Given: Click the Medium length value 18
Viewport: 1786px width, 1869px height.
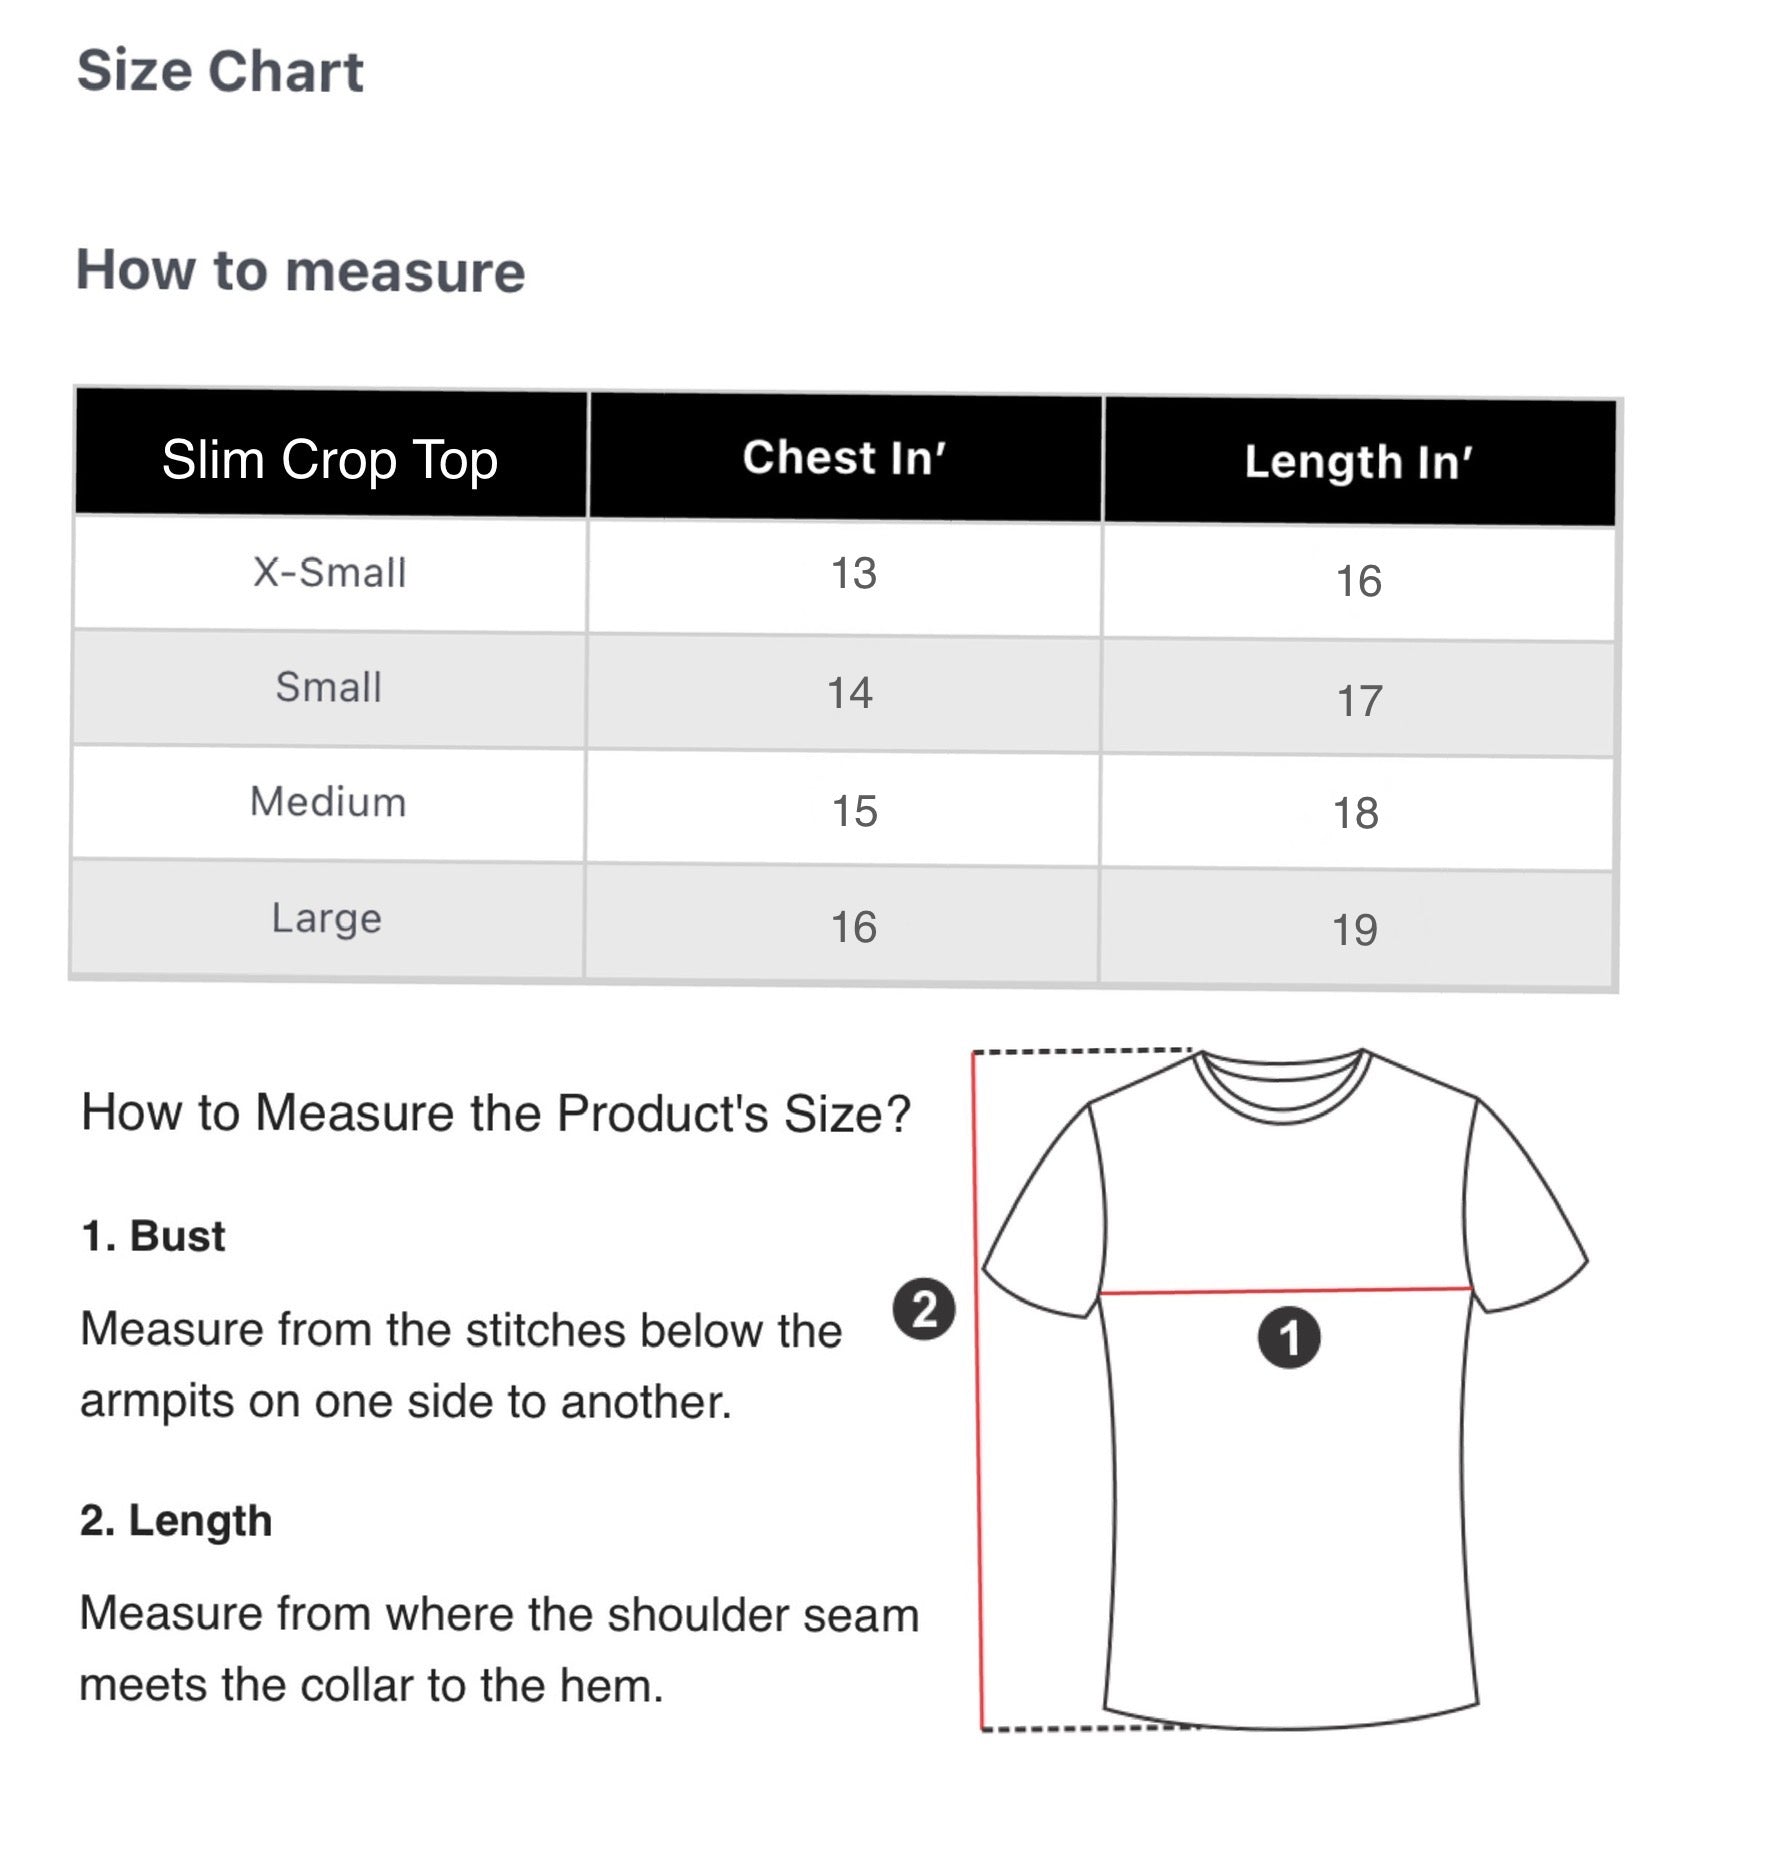Looking at the screenshot, I should click(x=1356, y=813).
